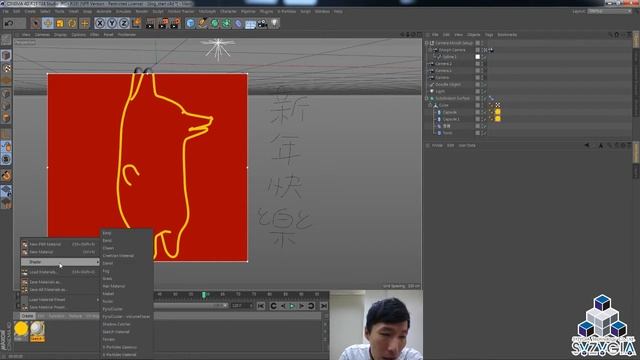
Task: Click the Spline pen tool icon
Action: [202, 23]
